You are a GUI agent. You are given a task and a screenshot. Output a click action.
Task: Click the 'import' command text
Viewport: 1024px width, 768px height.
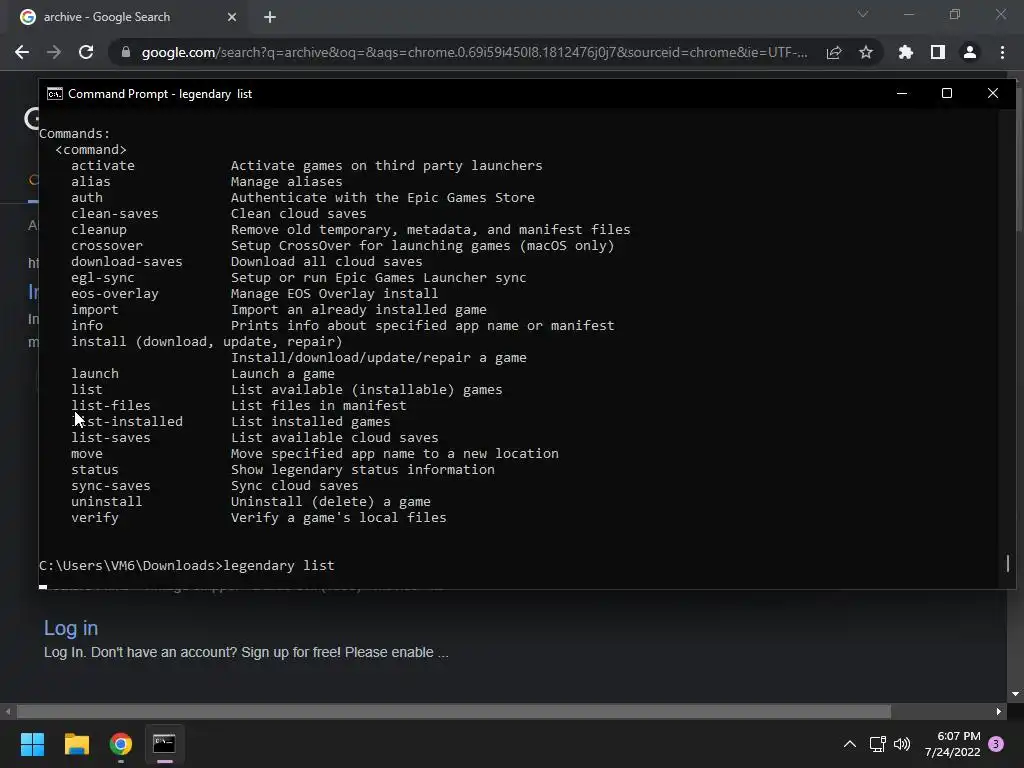click(95, 310)
